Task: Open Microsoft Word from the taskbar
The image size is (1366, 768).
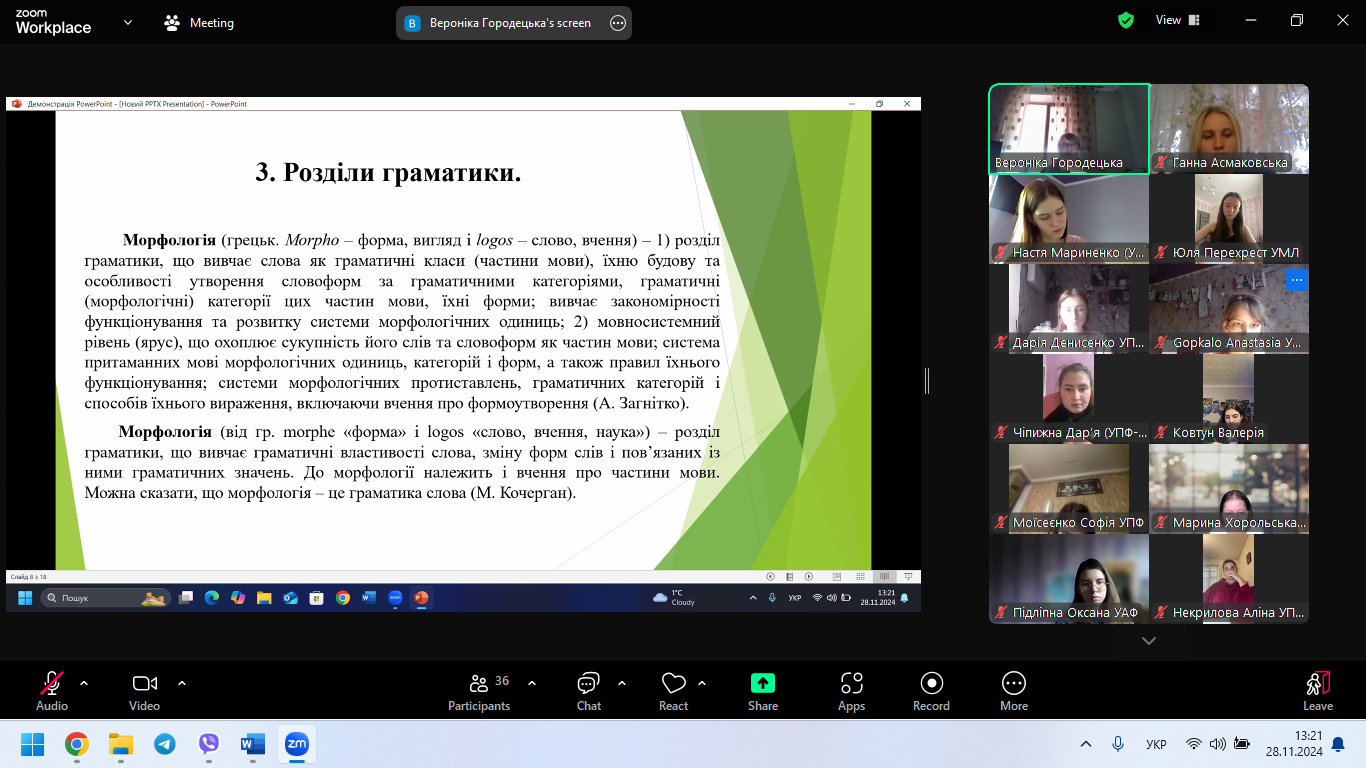Action: 252,744
